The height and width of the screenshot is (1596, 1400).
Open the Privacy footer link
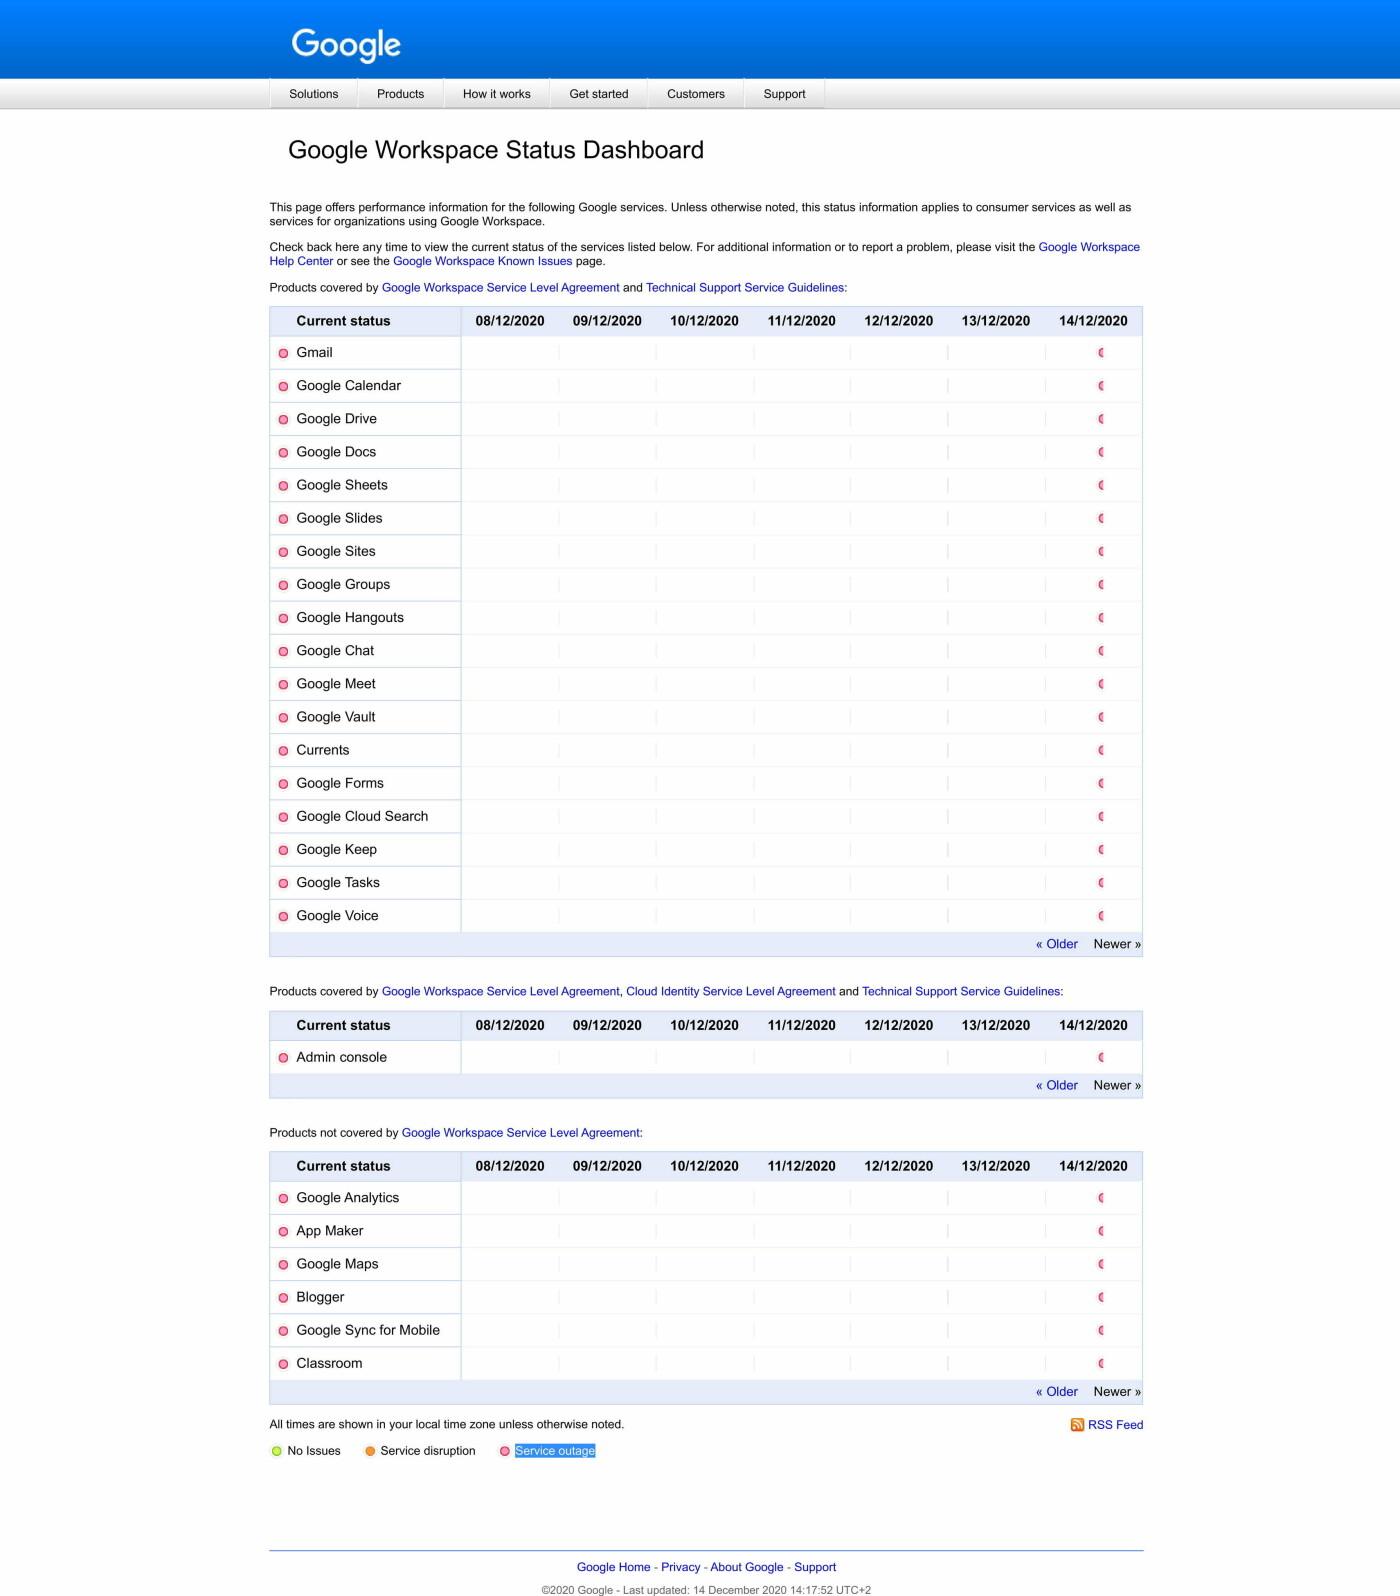pyautogui.click(x=681, y=1567)
